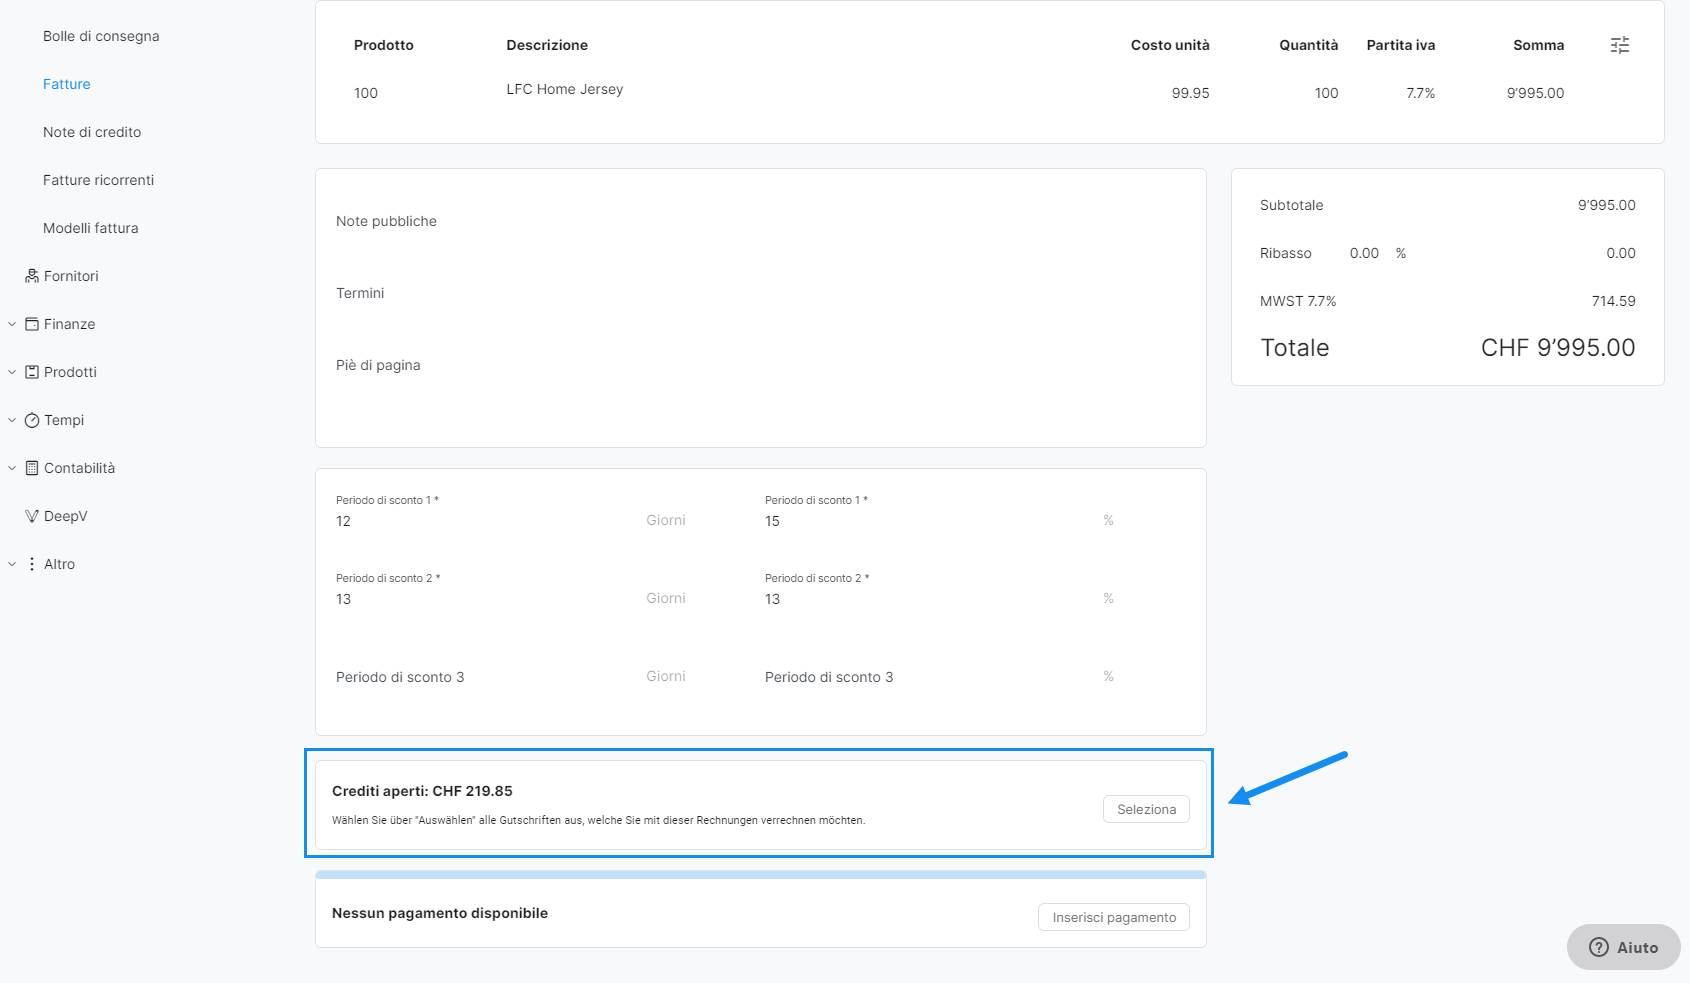Image resolution: width=1690 pixels, height=983 pixels.
Task: Click the Altro three-dots icon
Action: pos(32,564)
